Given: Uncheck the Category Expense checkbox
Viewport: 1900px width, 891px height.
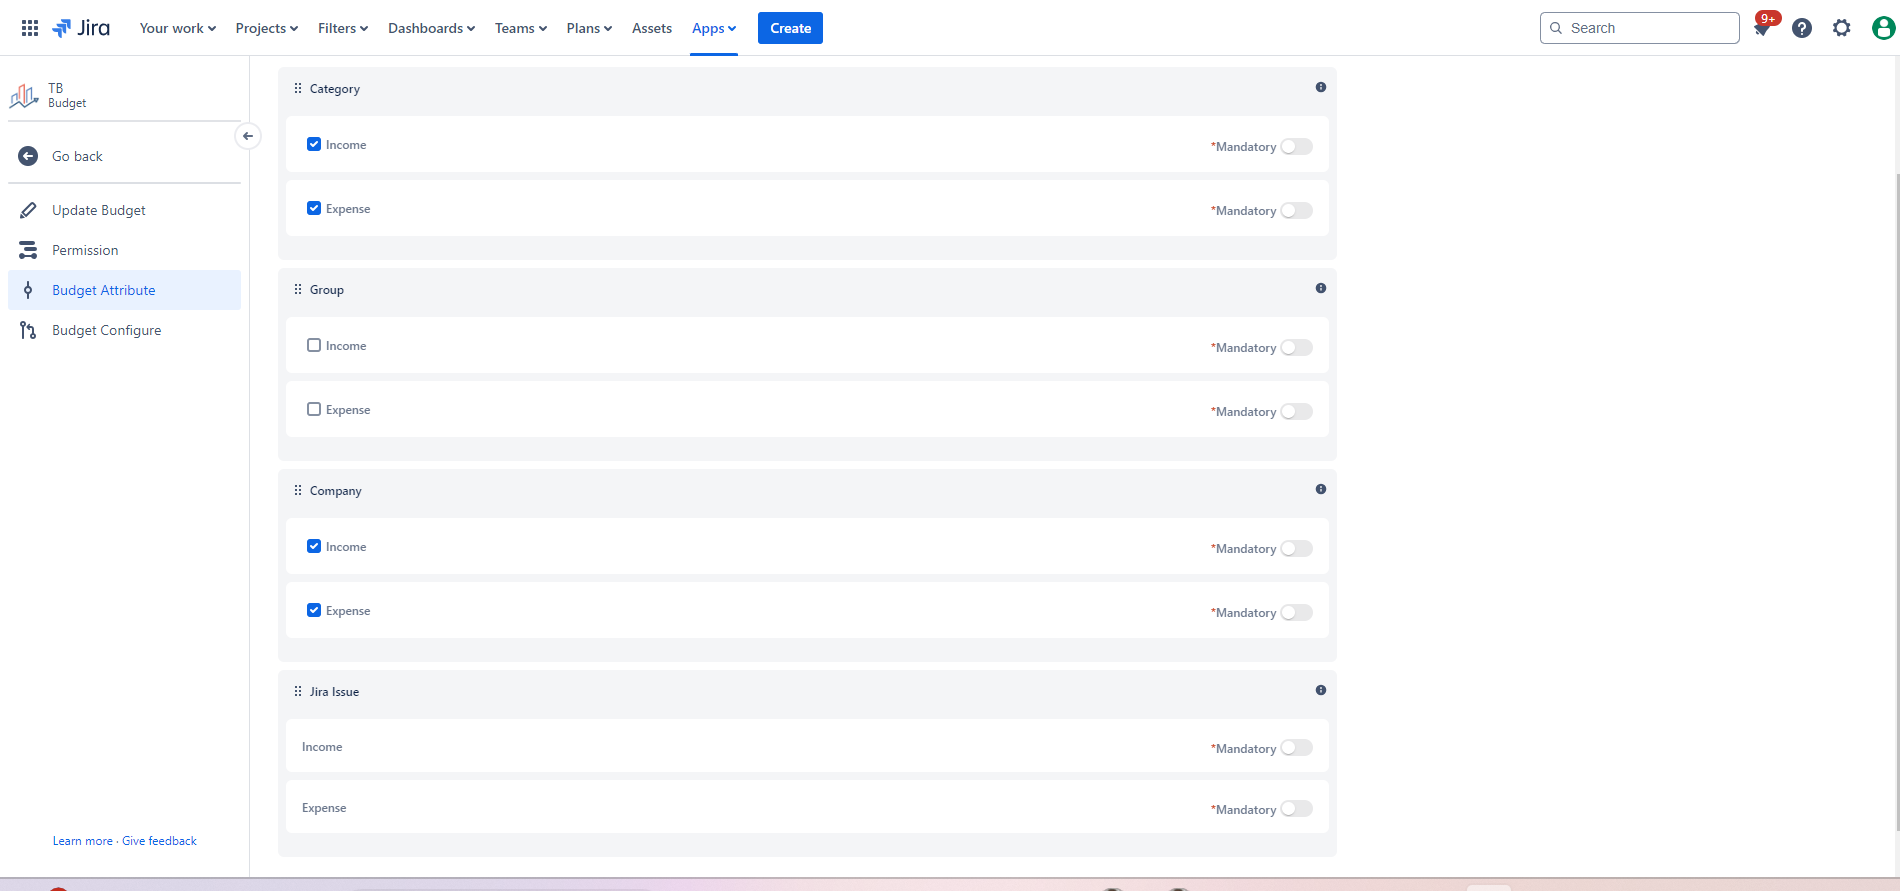Looking at the screenshot, I should [x=314, y=208].
